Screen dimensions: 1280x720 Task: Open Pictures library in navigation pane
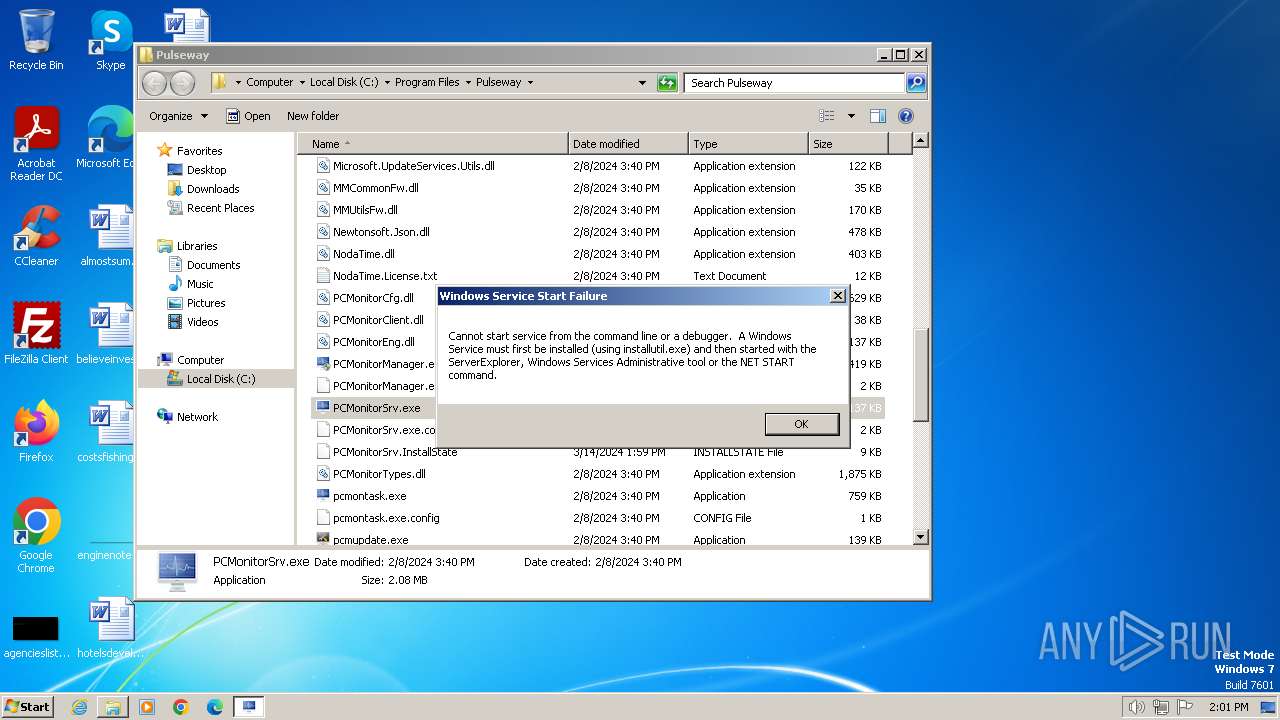206,303
